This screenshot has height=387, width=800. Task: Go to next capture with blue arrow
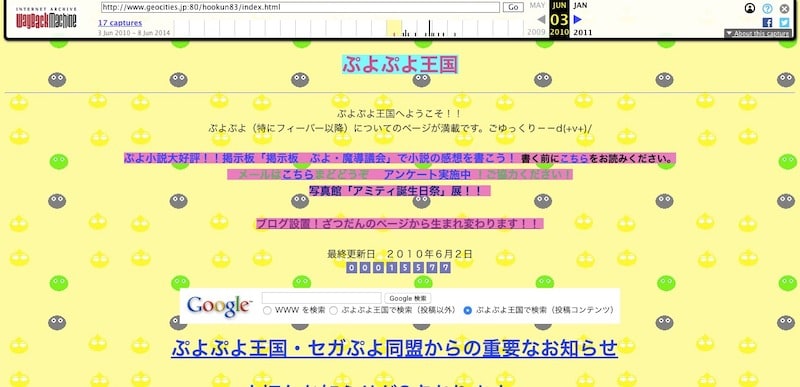[x=578, y=19]
